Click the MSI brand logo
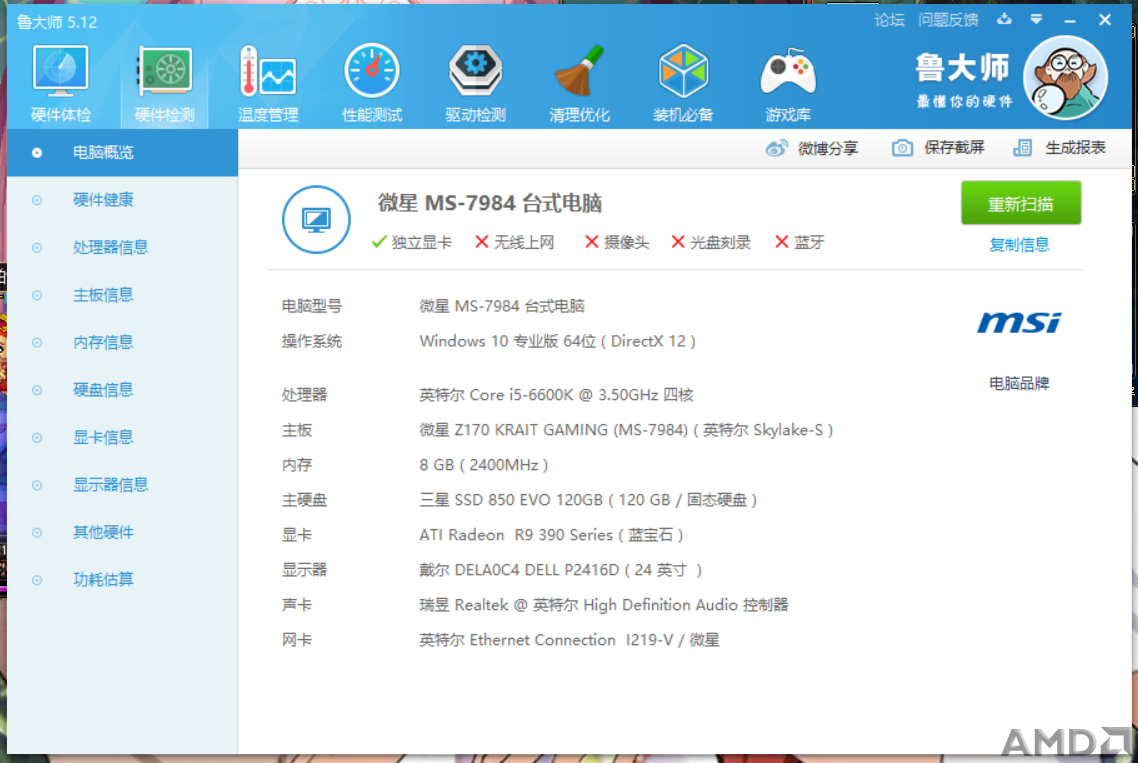This screenshot has width=1138, height=763. coord(1019,322)
